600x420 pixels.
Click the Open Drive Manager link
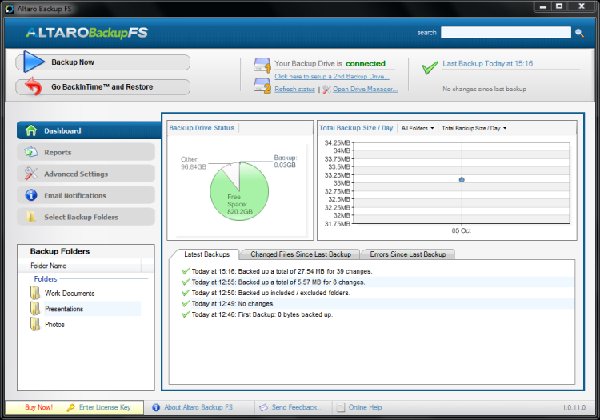365,89
